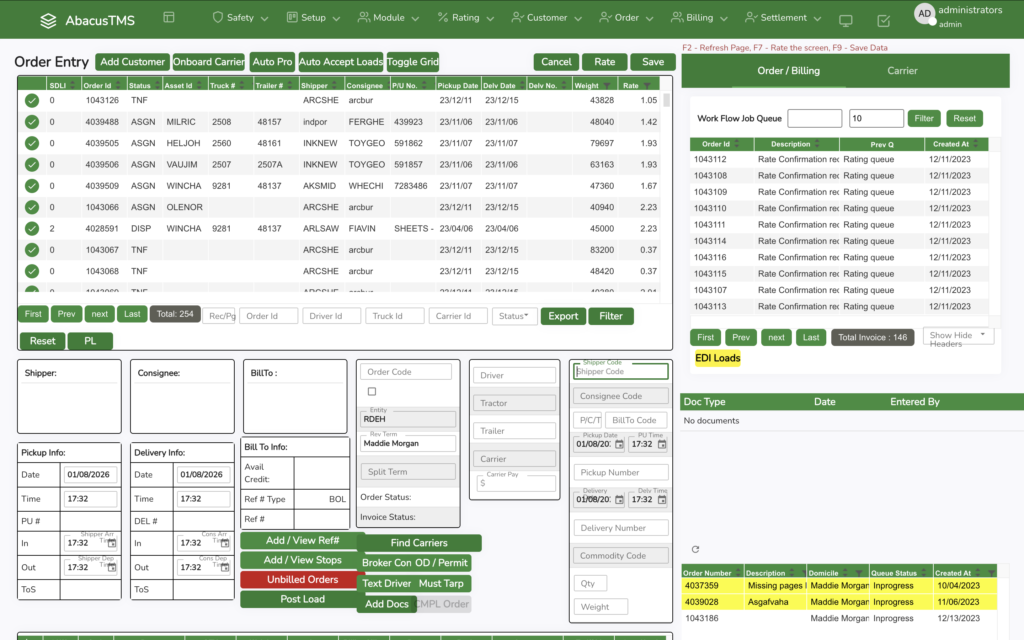Open the administrators user avatar

(x=925, y=14)
